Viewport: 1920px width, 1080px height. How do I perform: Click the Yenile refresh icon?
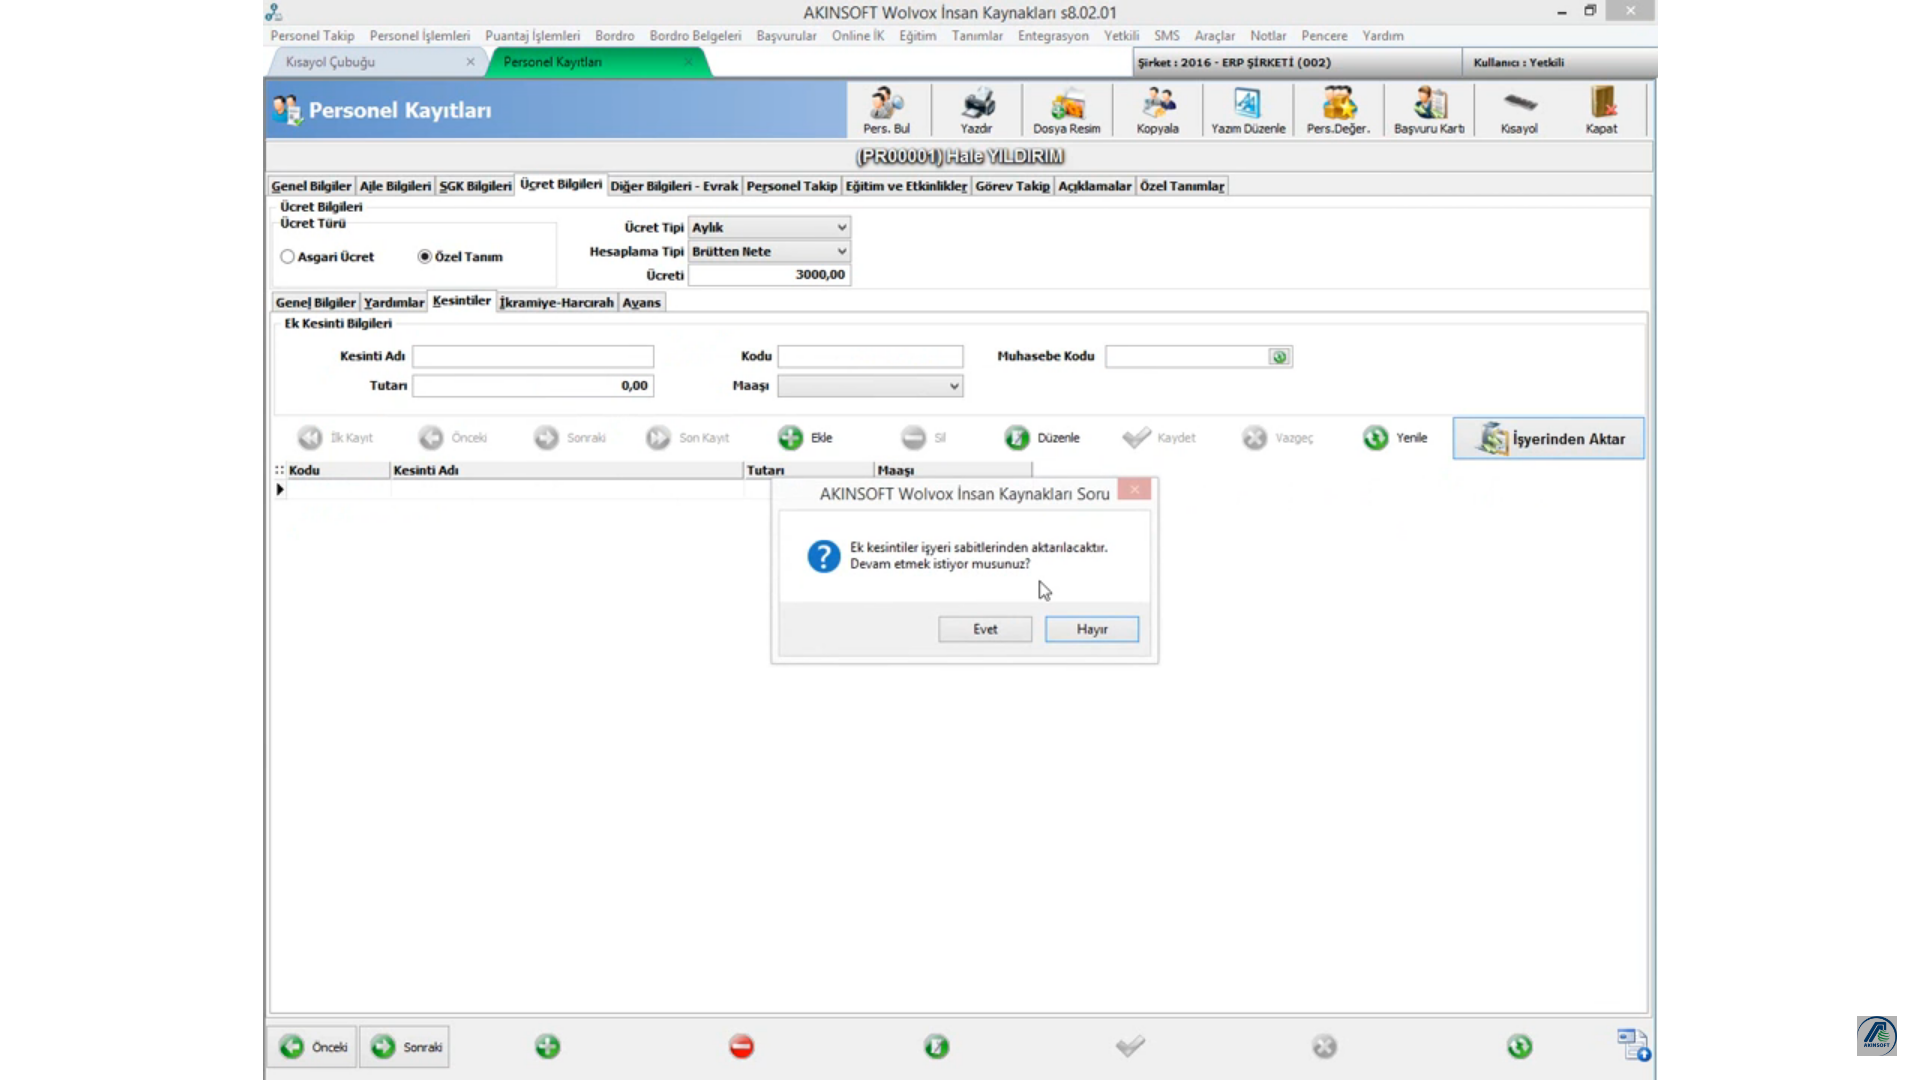point(1376,438)
